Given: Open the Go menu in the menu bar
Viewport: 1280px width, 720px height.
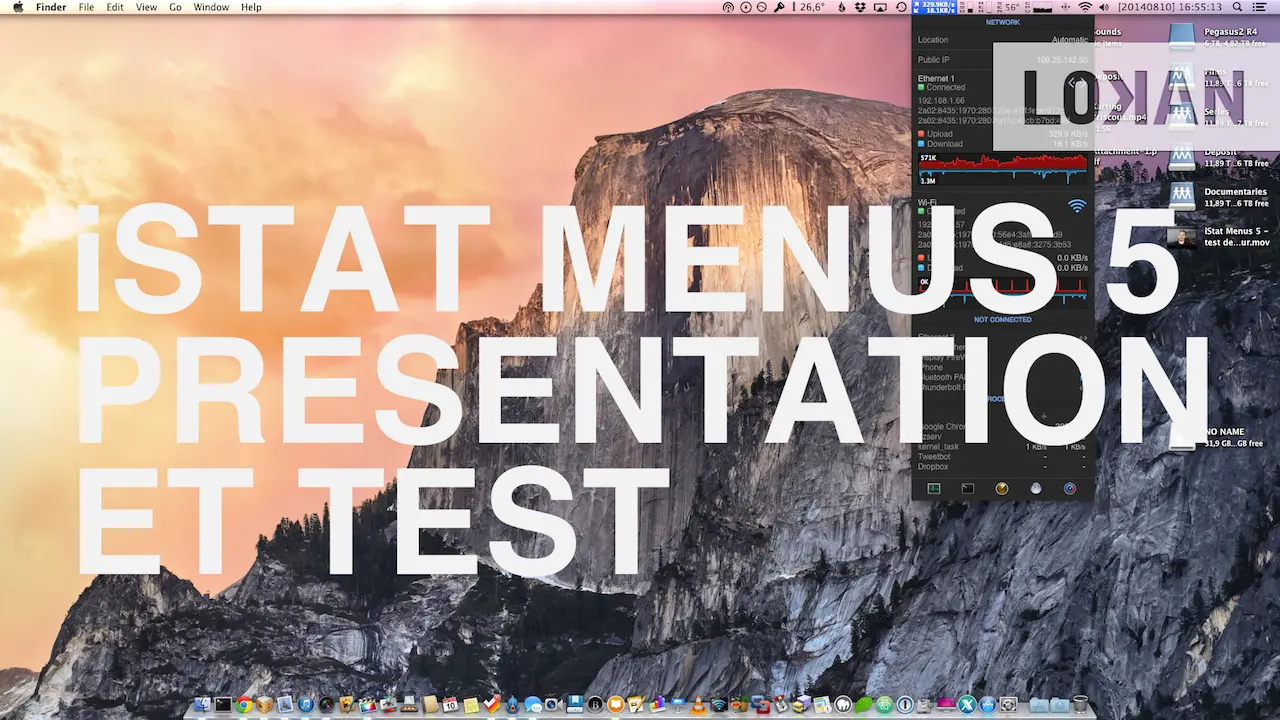Looking at the screenshot, I should pyautogui.click(x=175, y=7).
